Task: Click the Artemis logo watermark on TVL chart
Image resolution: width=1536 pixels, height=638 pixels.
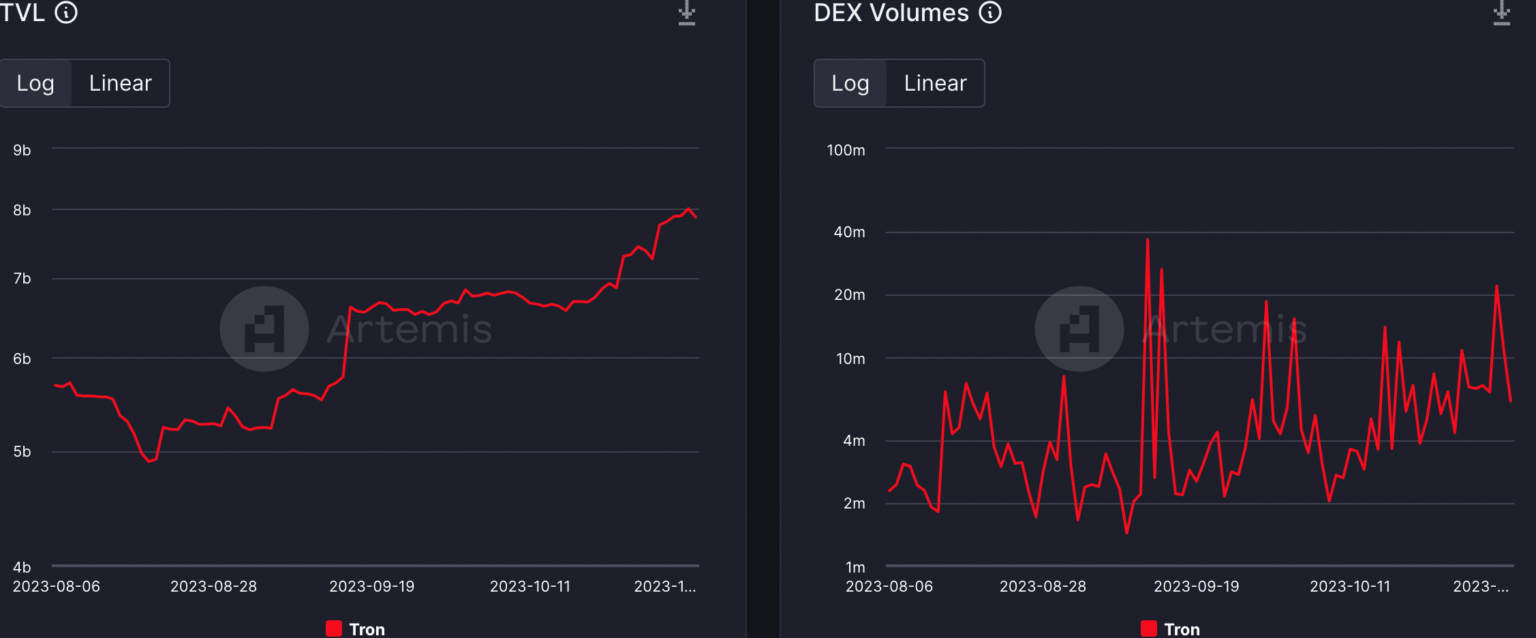Action: pyautogui.click(x=264, y=329)
